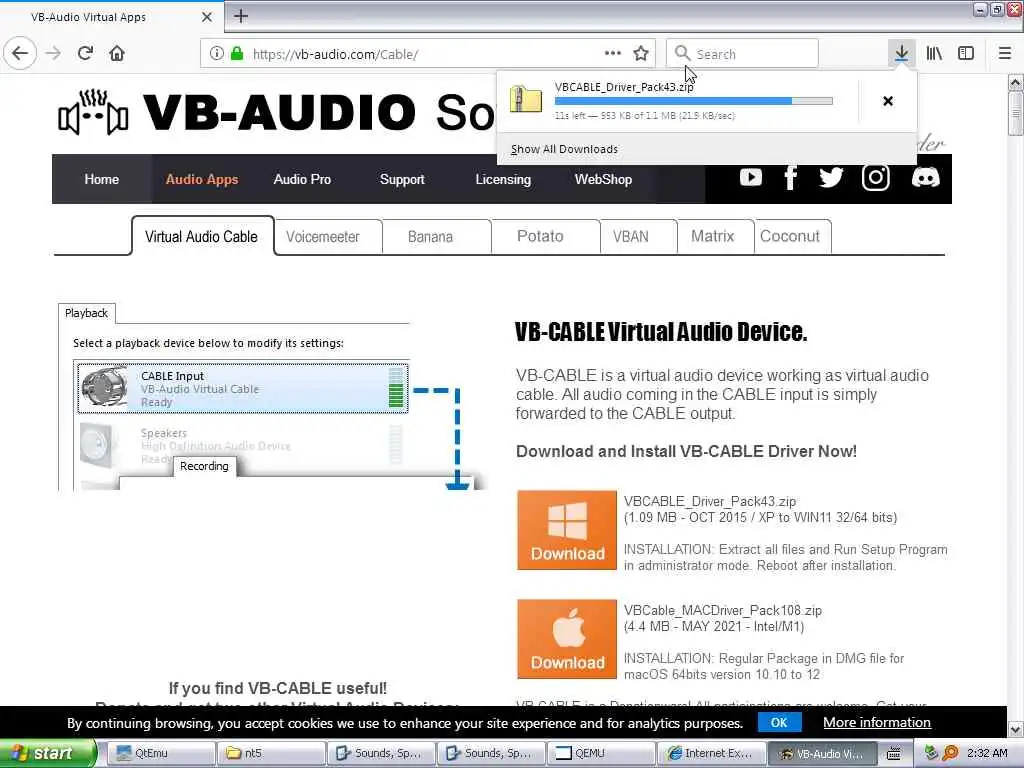Viewport: 1024px width, 768px height.
Task: Click the Playback tab in the illustration
Action: [86, 313]
